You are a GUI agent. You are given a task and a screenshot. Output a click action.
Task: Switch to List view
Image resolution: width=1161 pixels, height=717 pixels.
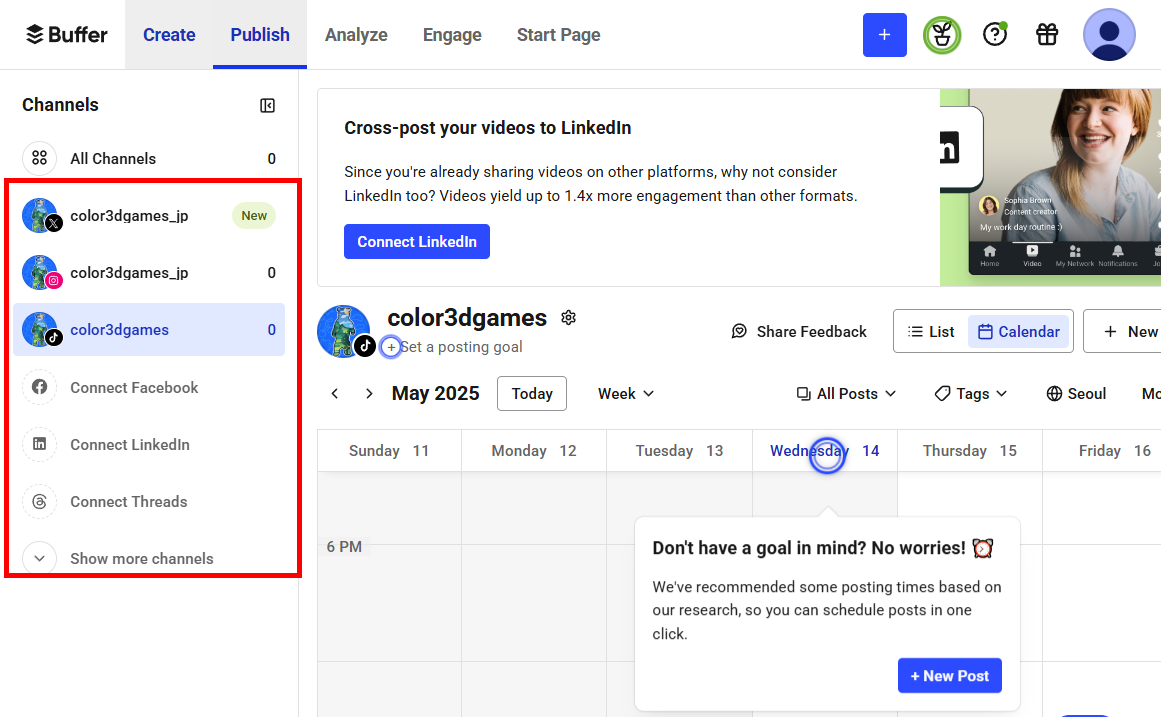coord(931,332)
